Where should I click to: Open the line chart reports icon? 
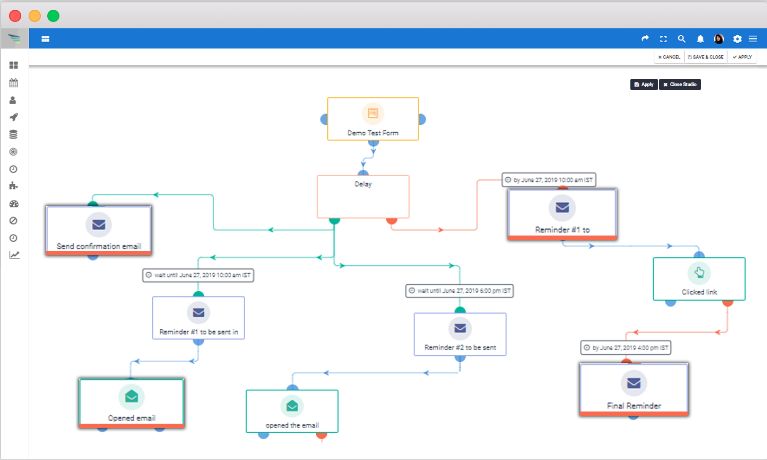pyautogui.click(x=14, y=255)
